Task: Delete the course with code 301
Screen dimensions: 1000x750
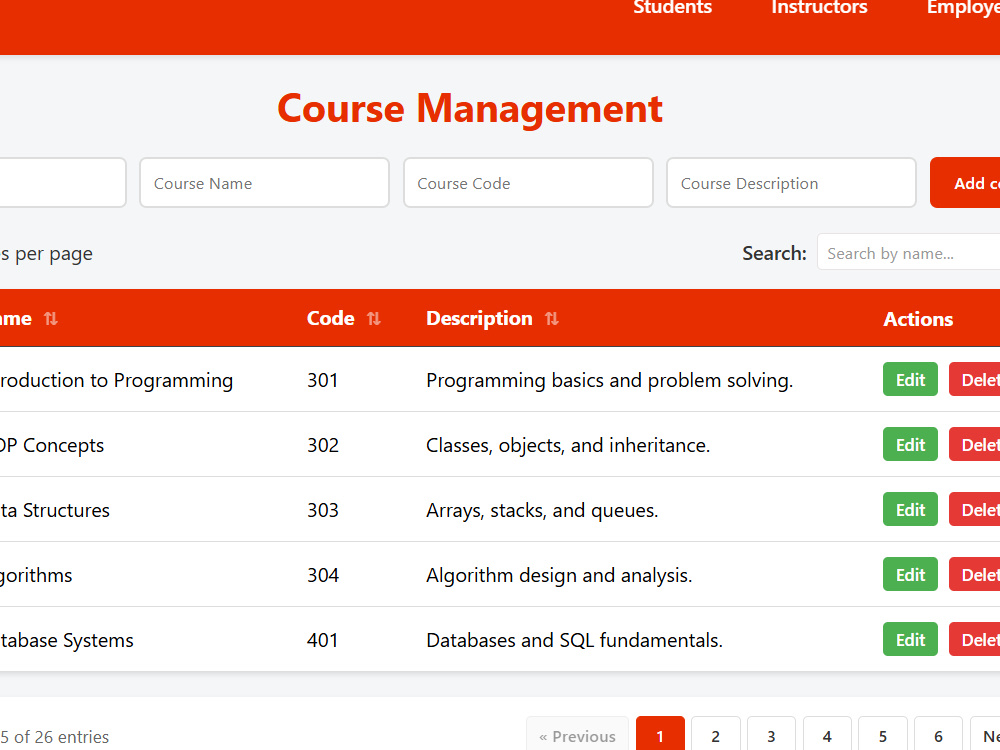Action: (974, 379)
